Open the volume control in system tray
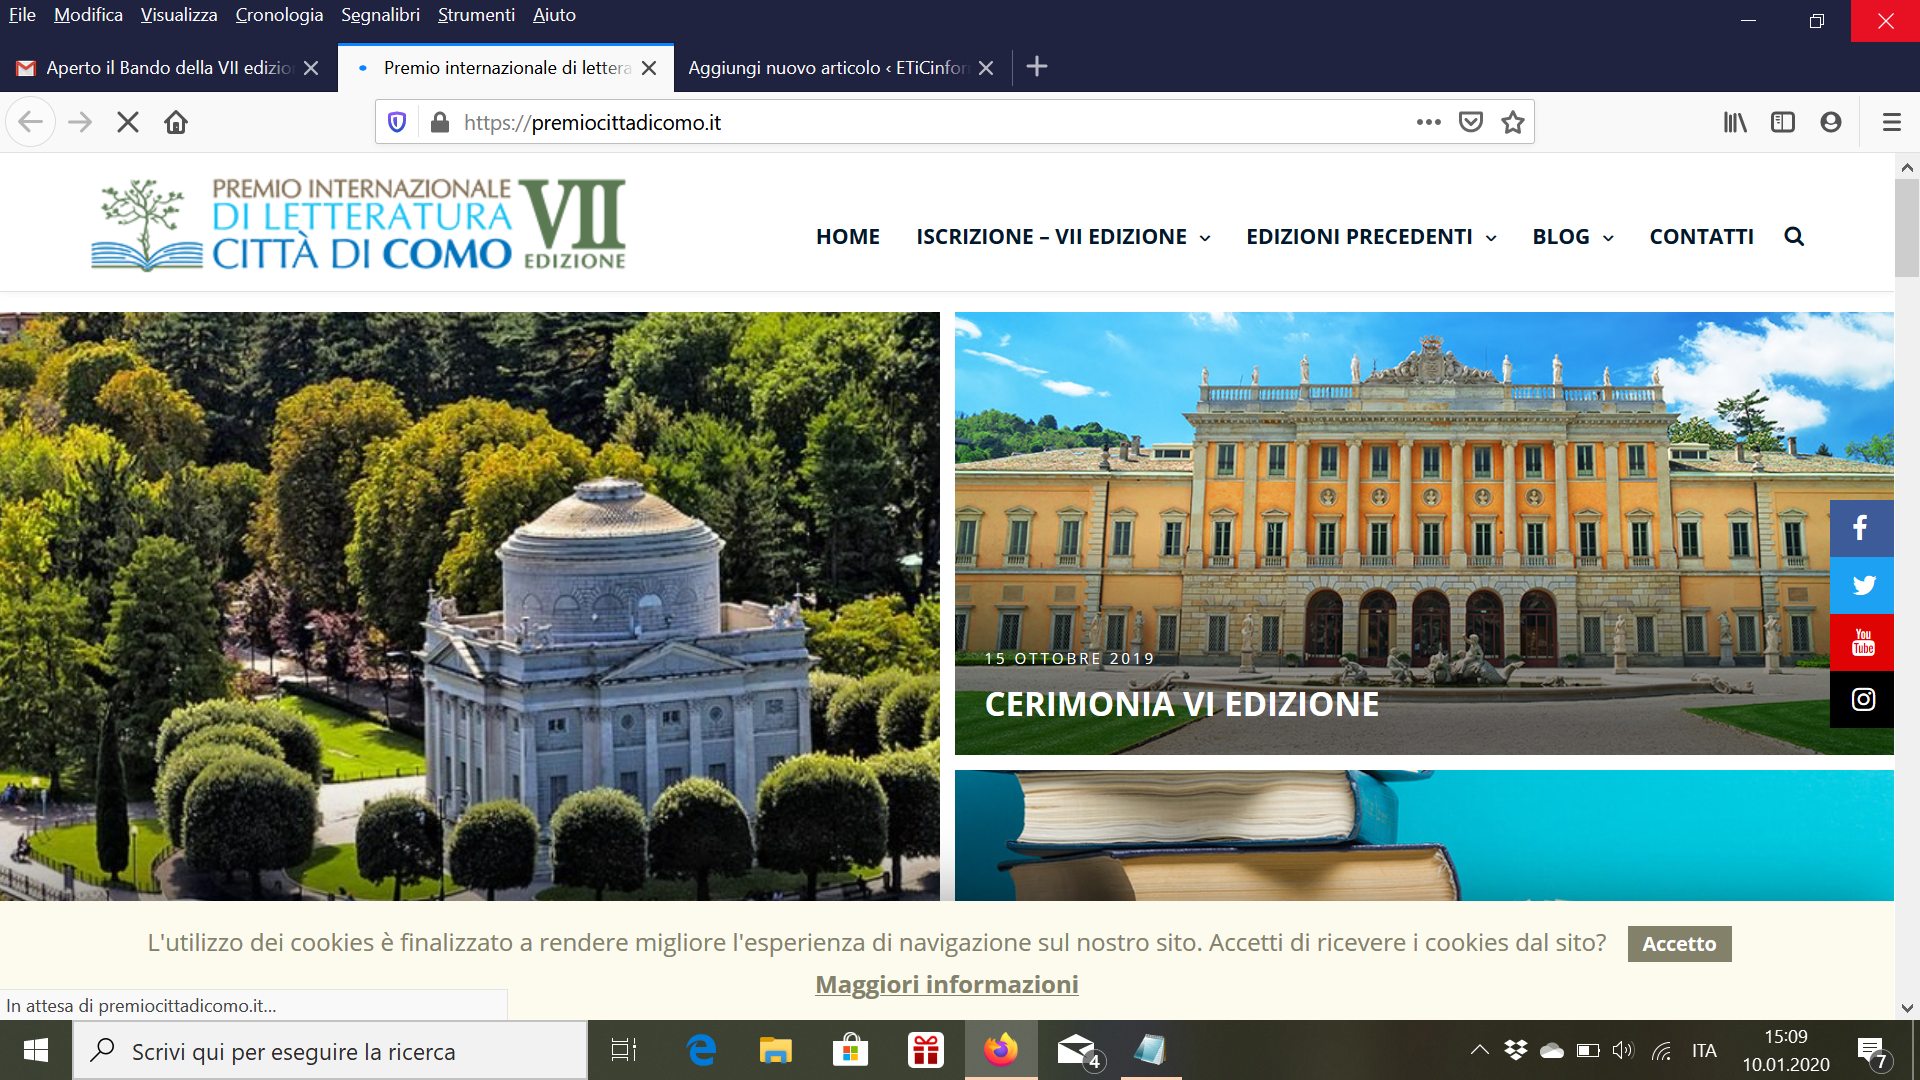Screen dimensions: 1920x1080 click(x=1623, y=1050)
